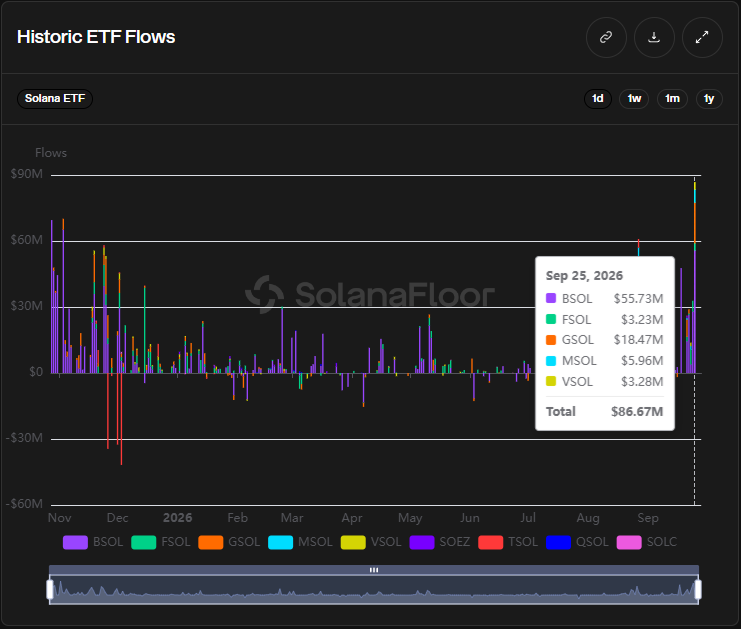Screen dimensions: 741x629
Task: Click the $90M axis label
Action: (x=26, y=174)
